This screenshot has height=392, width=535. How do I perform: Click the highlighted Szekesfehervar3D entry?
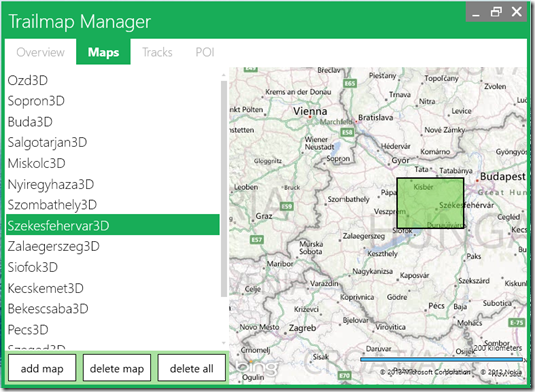coord(113,225)
